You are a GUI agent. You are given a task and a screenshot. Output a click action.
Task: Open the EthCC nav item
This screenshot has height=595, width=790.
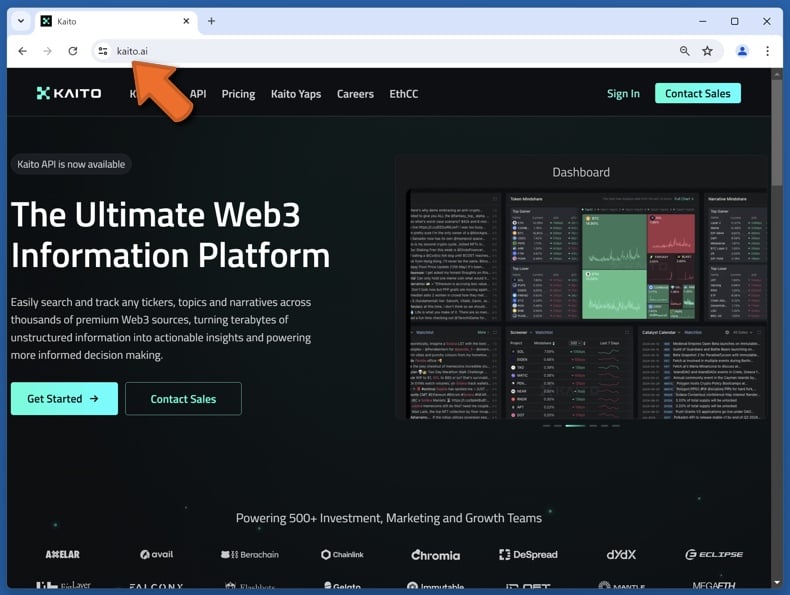point(404,94)
